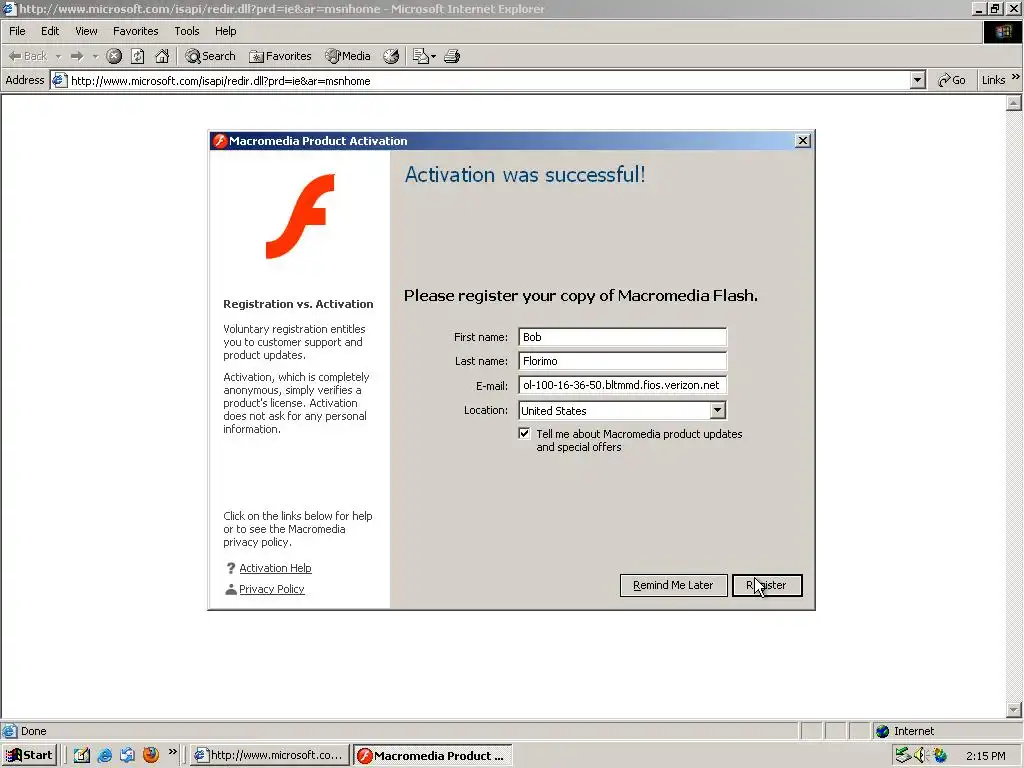Open the Tools menu
Image resolution: width=1024 pixels, height=768 pixels.
pos(186,31)
